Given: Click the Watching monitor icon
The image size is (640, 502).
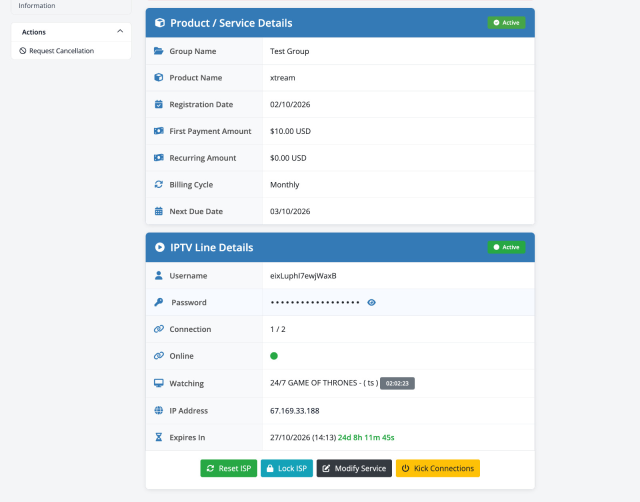Looking at the screenshot, I should coord(159,383).
